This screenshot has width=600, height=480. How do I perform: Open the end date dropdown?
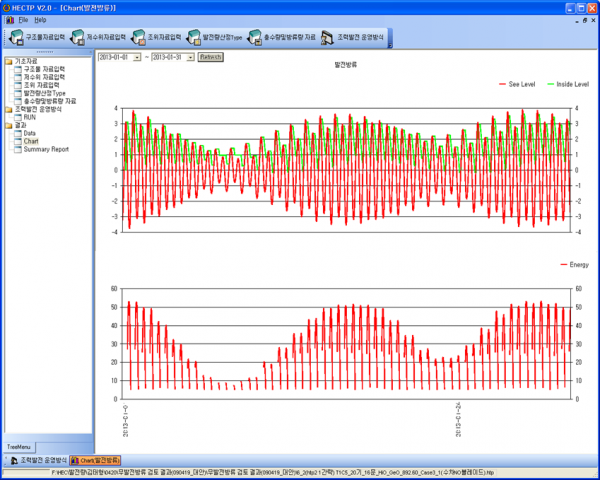[x=191, y=57]
